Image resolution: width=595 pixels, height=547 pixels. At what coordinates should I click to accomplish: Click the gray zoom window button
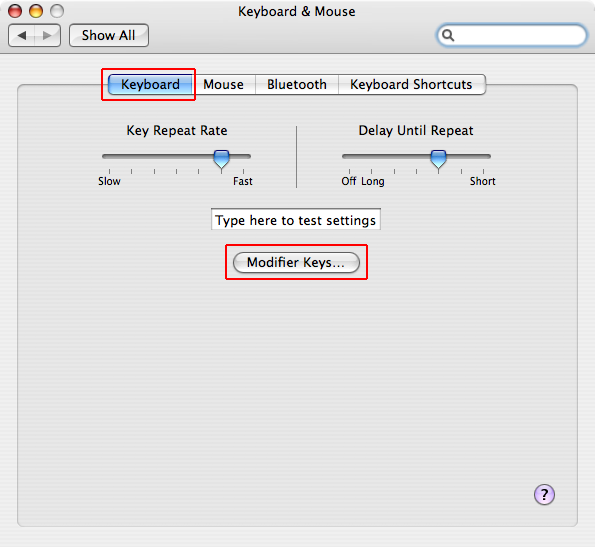(57, 11)
